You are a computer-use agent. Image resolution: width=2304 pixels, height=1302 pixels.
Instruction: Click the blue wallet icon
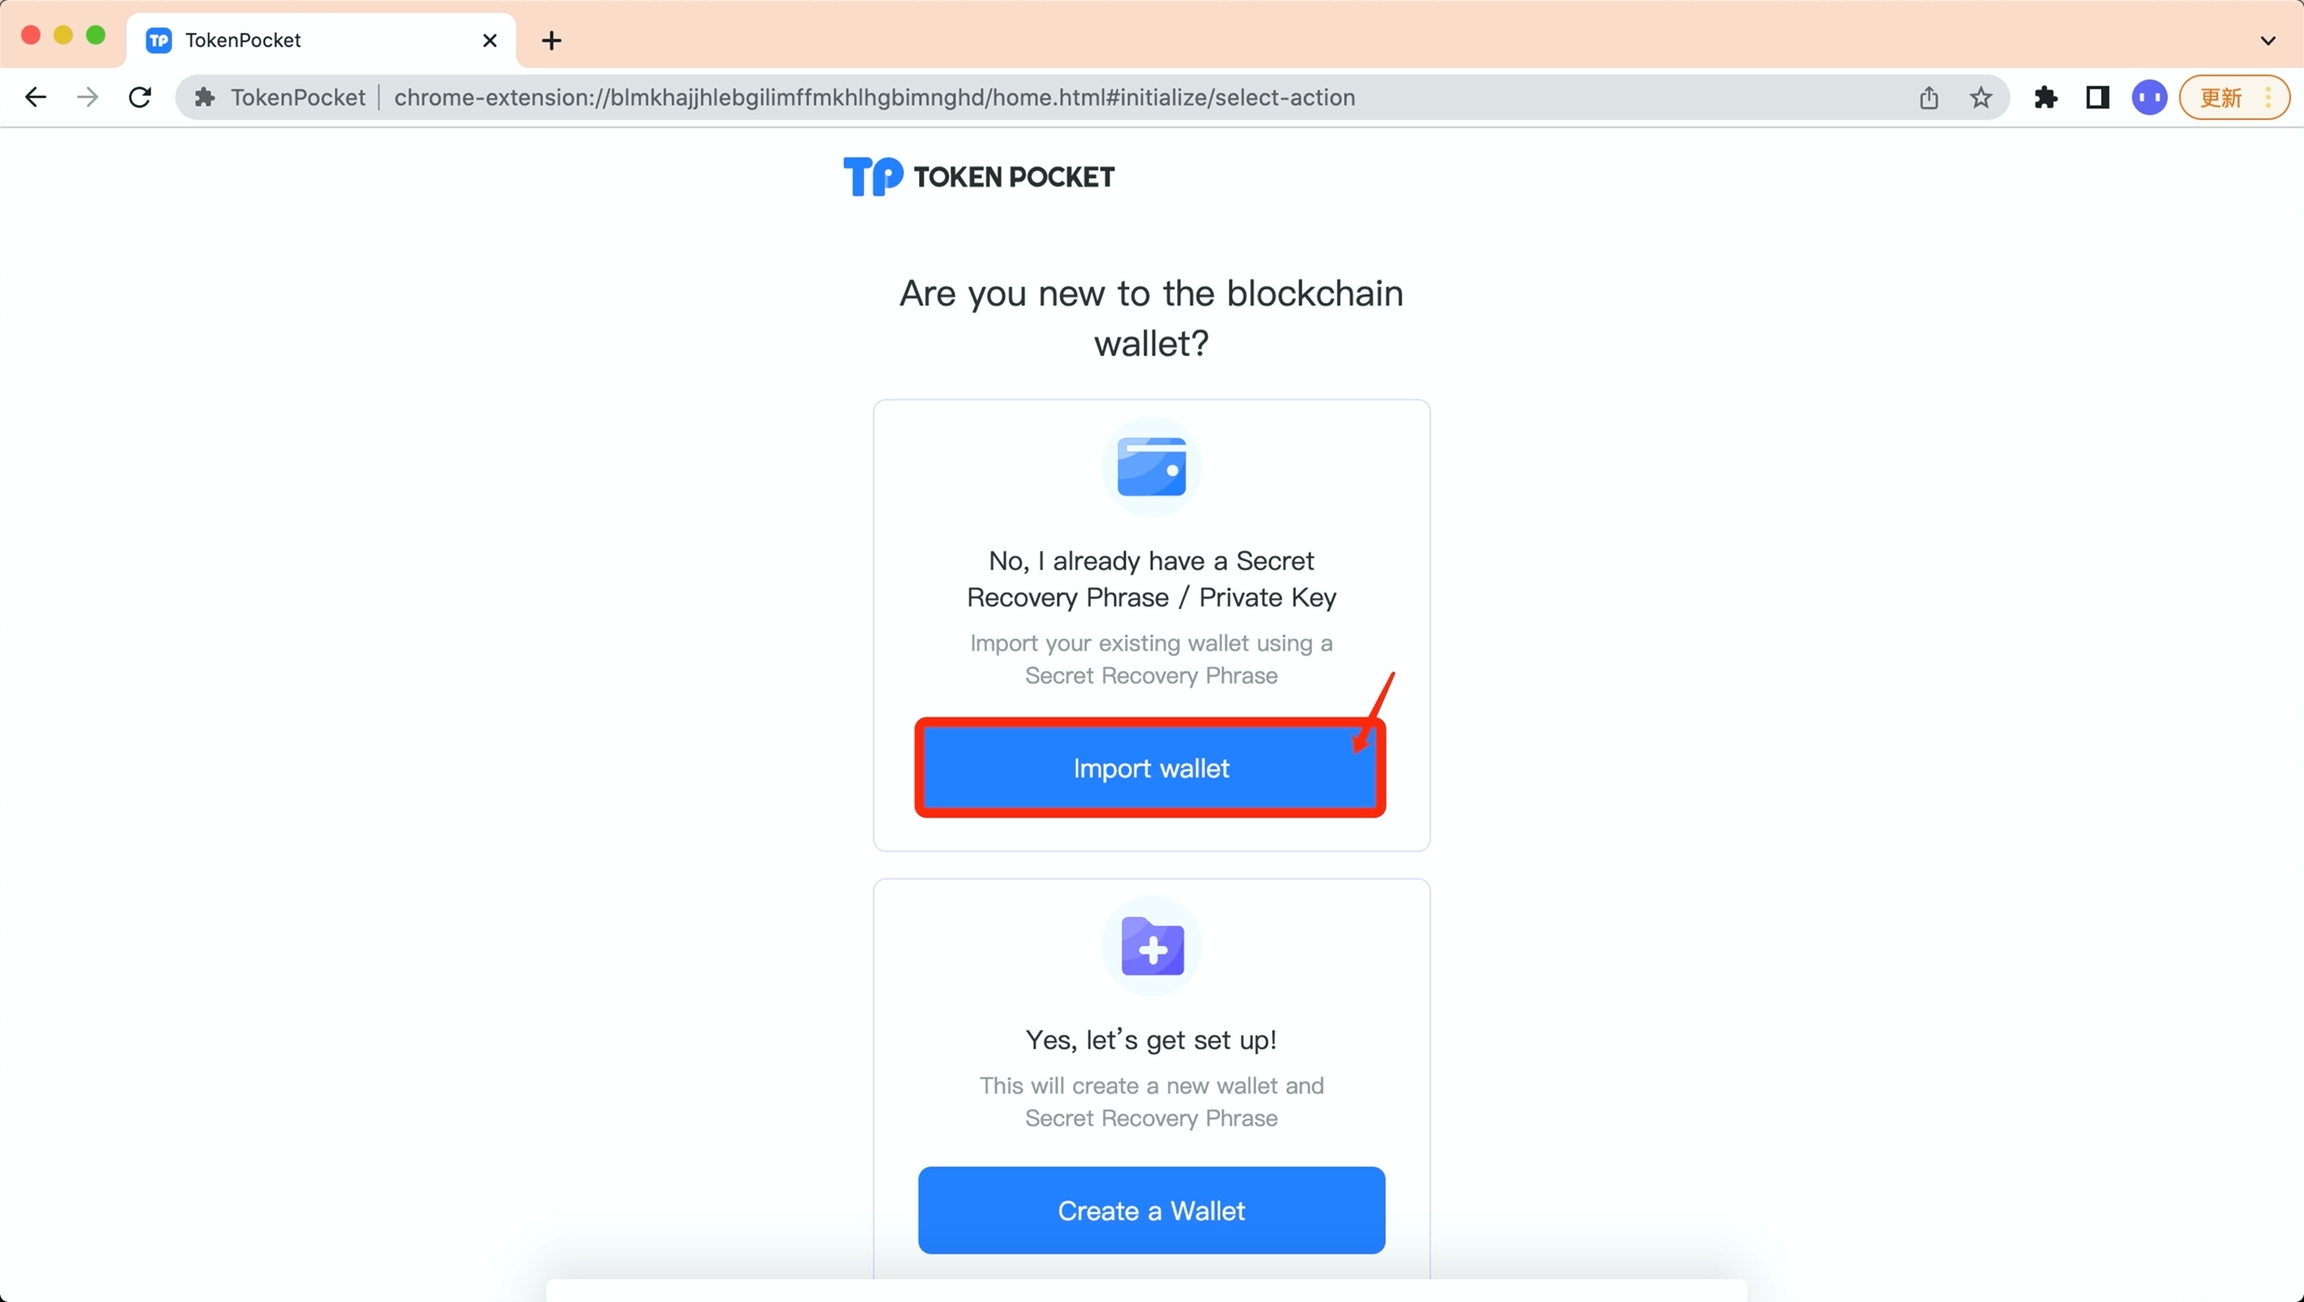(x=1151, y=467)
